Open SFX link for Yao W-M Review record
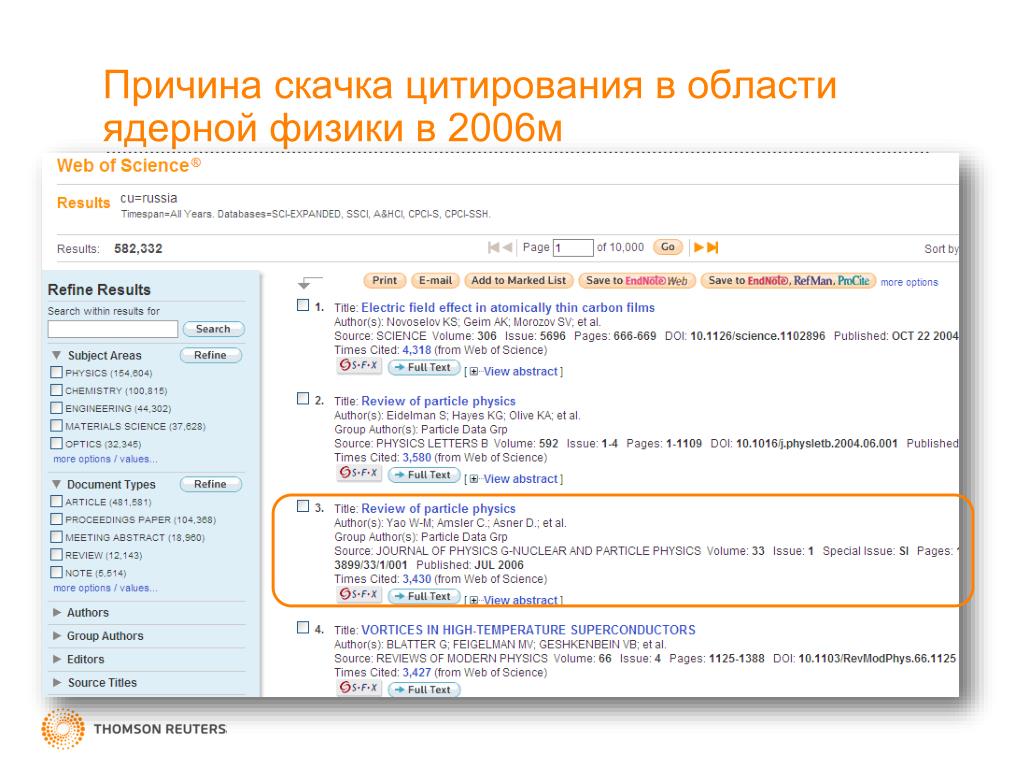 tap(359, 594)
